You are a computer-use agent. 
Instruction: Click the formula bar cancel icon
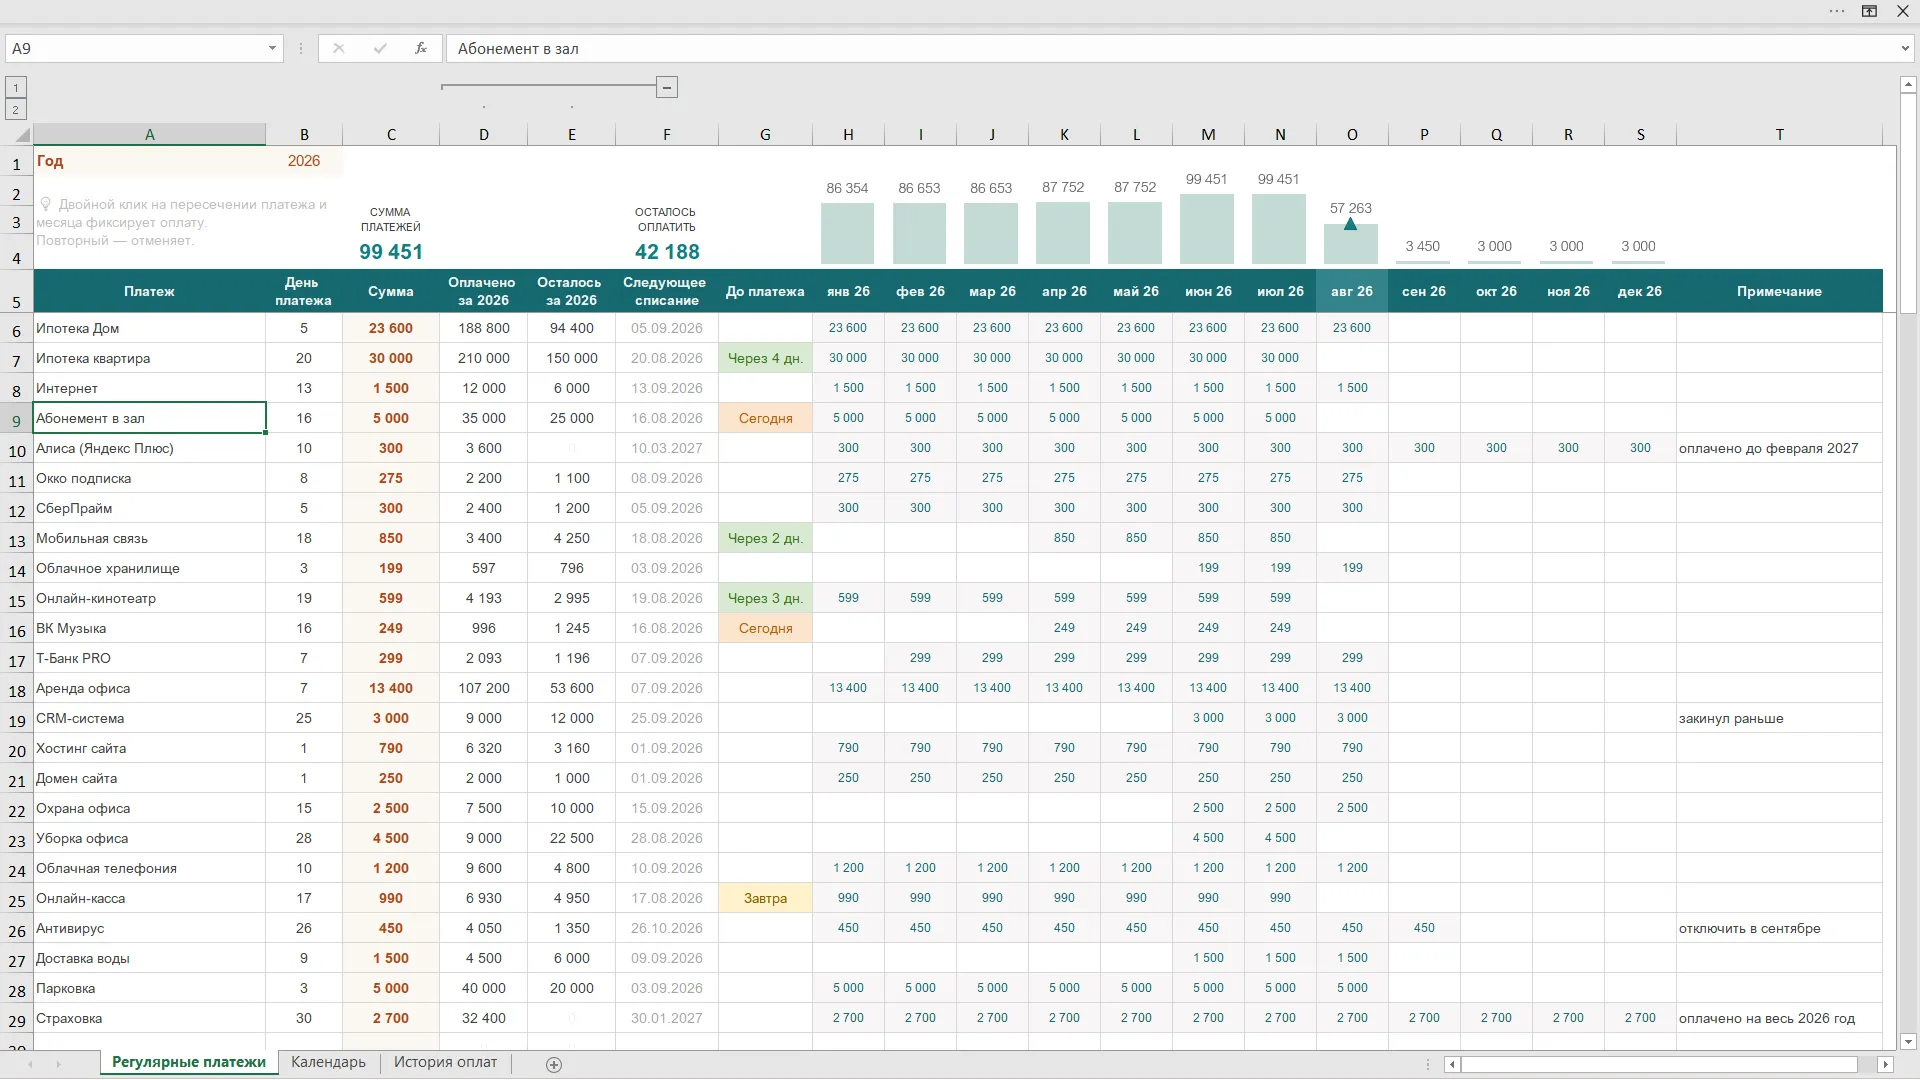339,48
